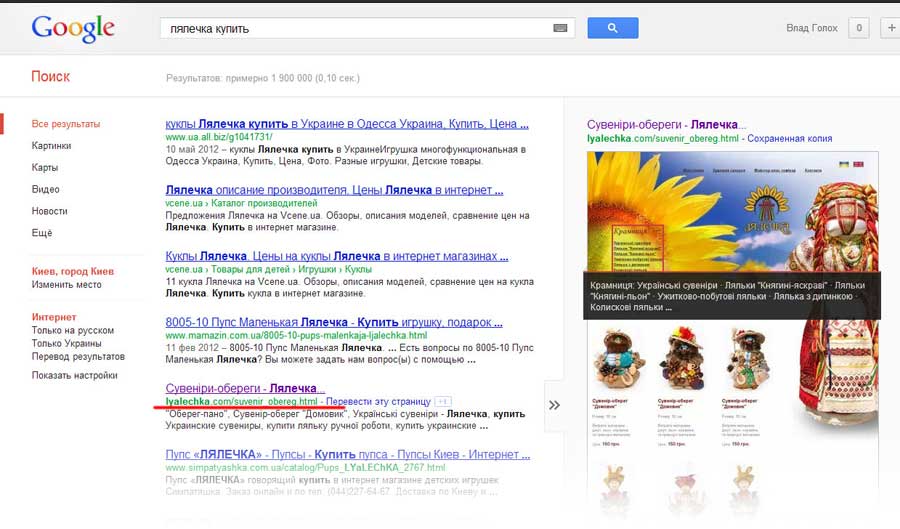Click 'Перевести эту страницу' link
This screenshot has height=529, width=900.
[378, 402]
